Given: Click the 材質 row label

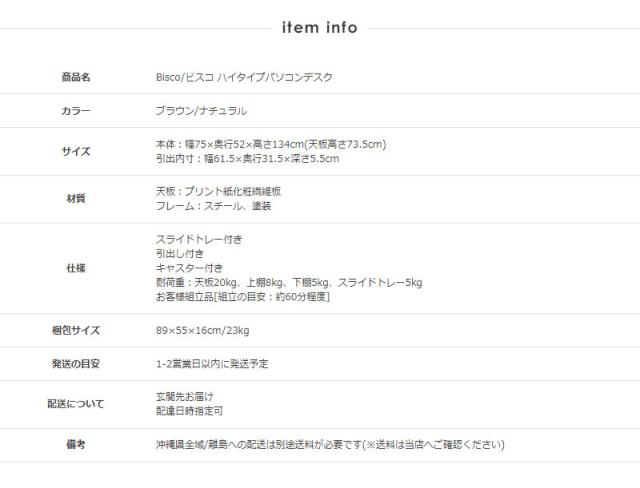Looking at the screenshot, I should coord(75,198).
